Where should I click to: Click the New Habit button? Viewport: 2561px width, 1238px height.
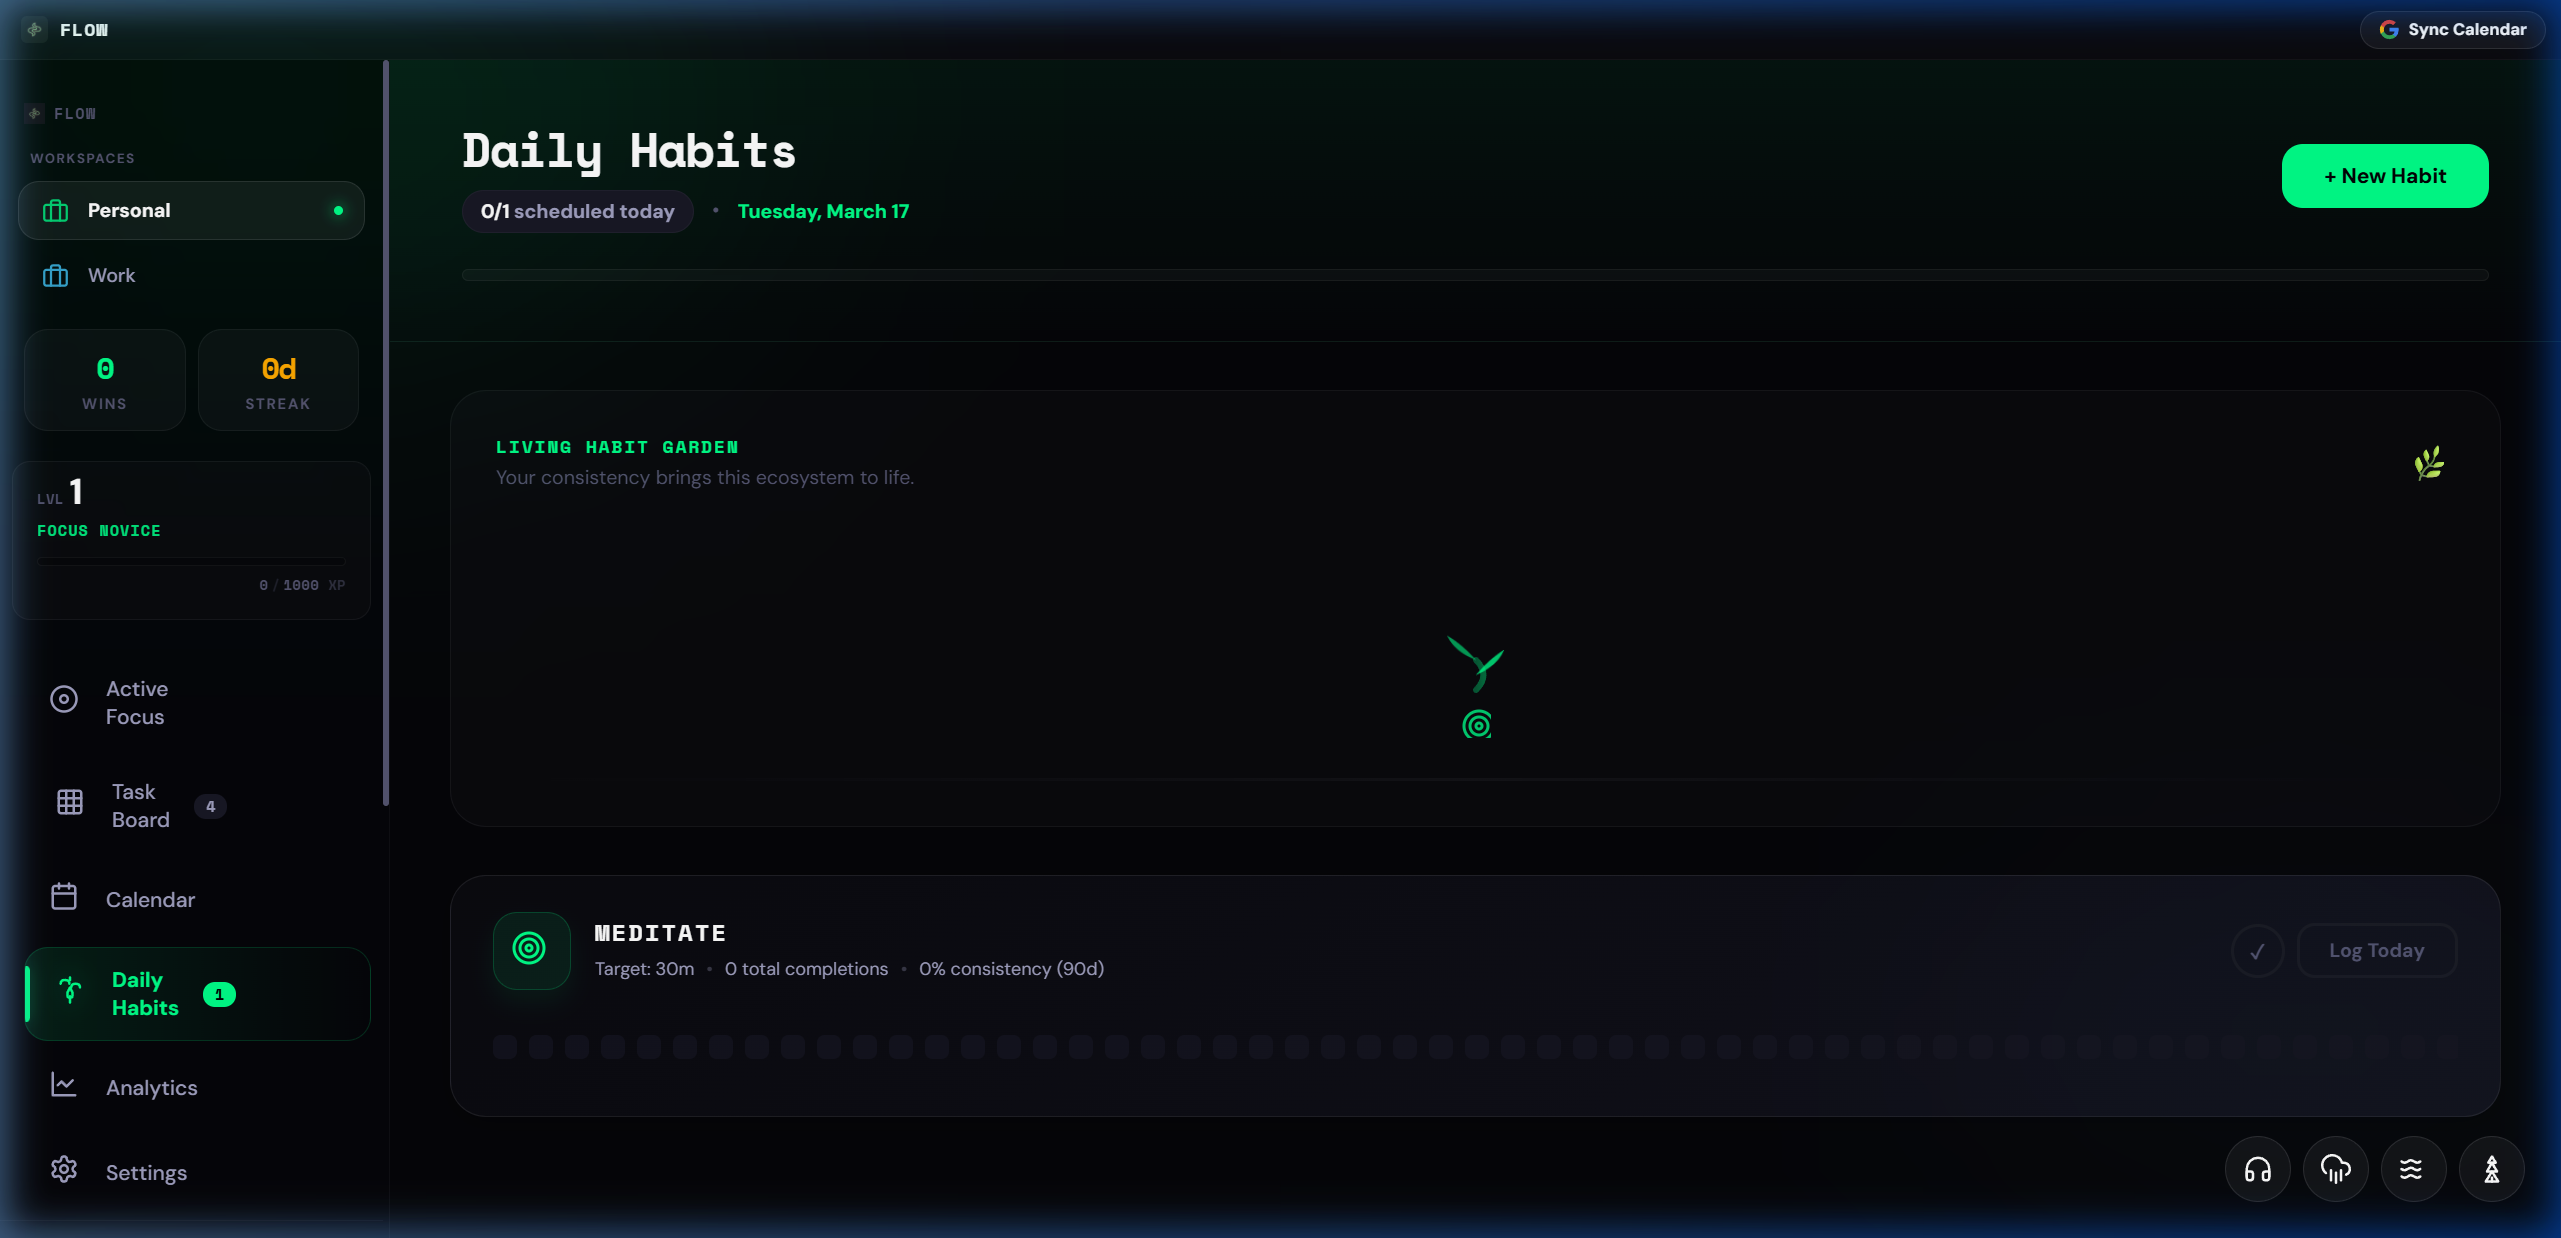point(2384,176)
